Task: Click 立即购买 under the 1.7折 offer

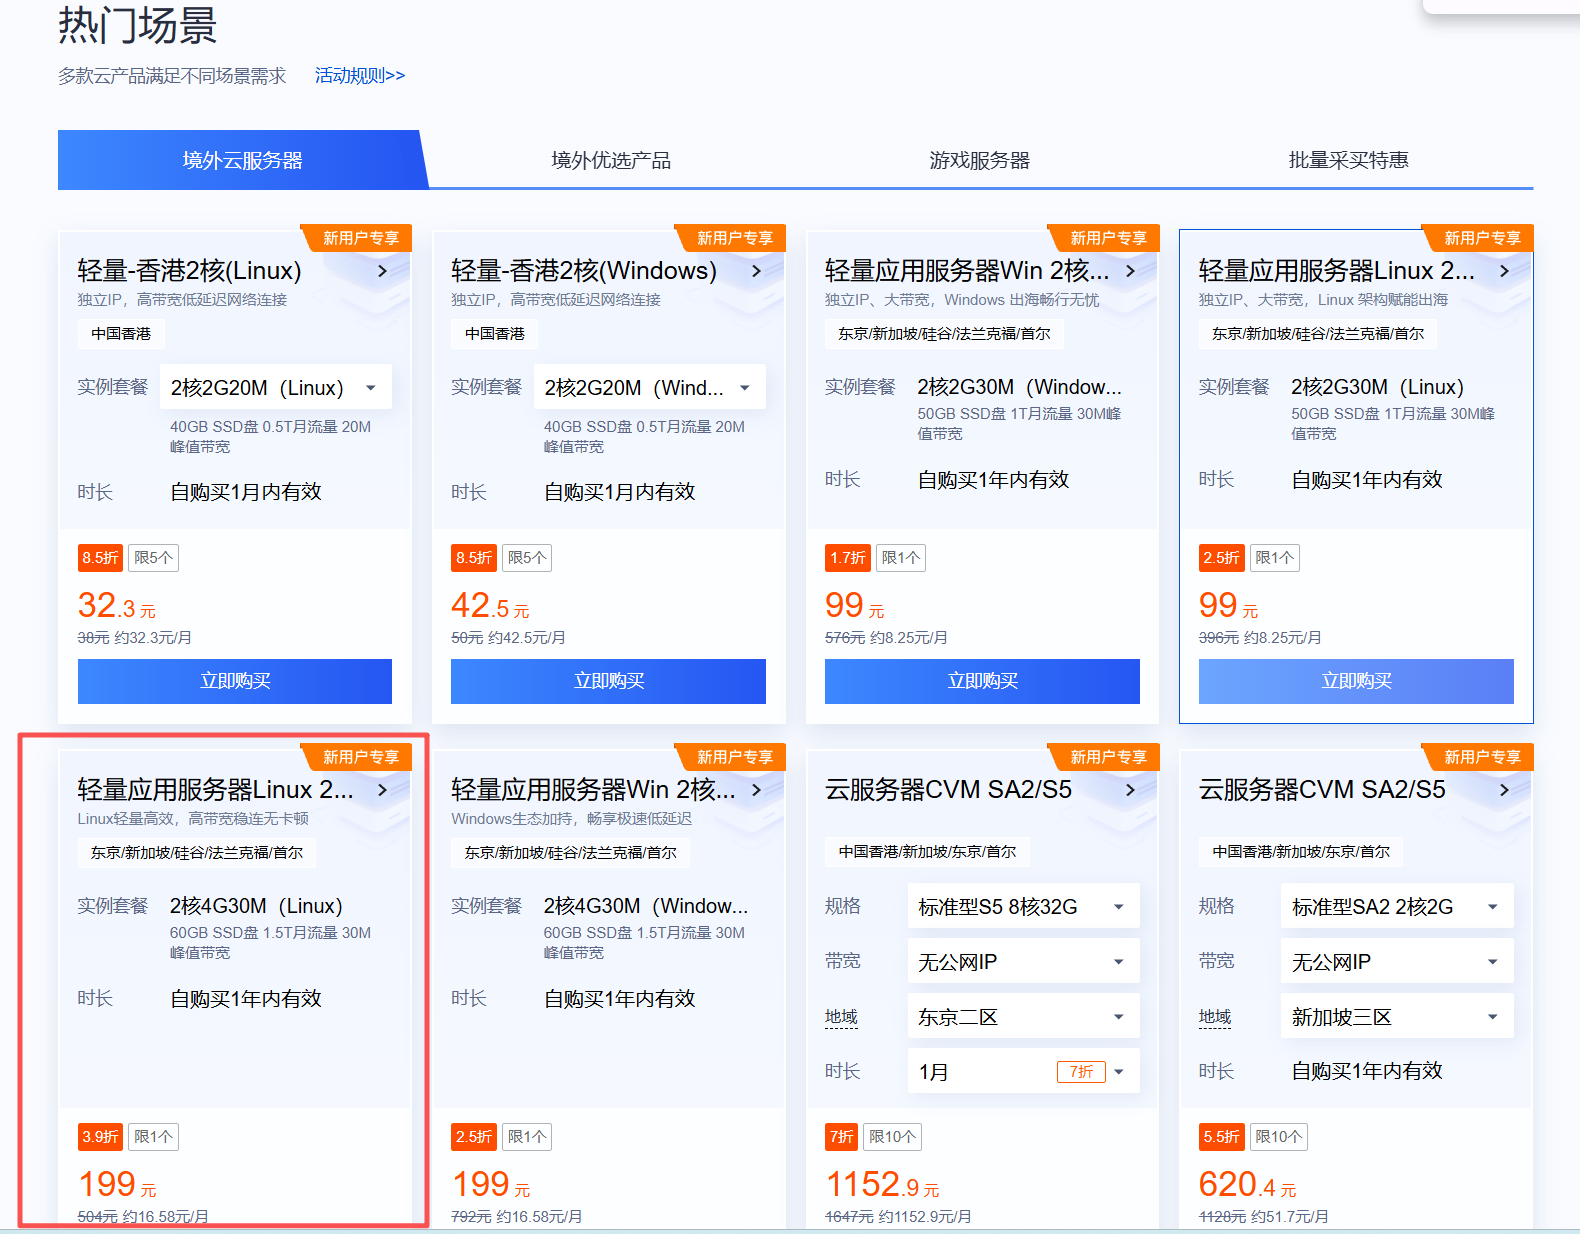Action: pos(982,681)
